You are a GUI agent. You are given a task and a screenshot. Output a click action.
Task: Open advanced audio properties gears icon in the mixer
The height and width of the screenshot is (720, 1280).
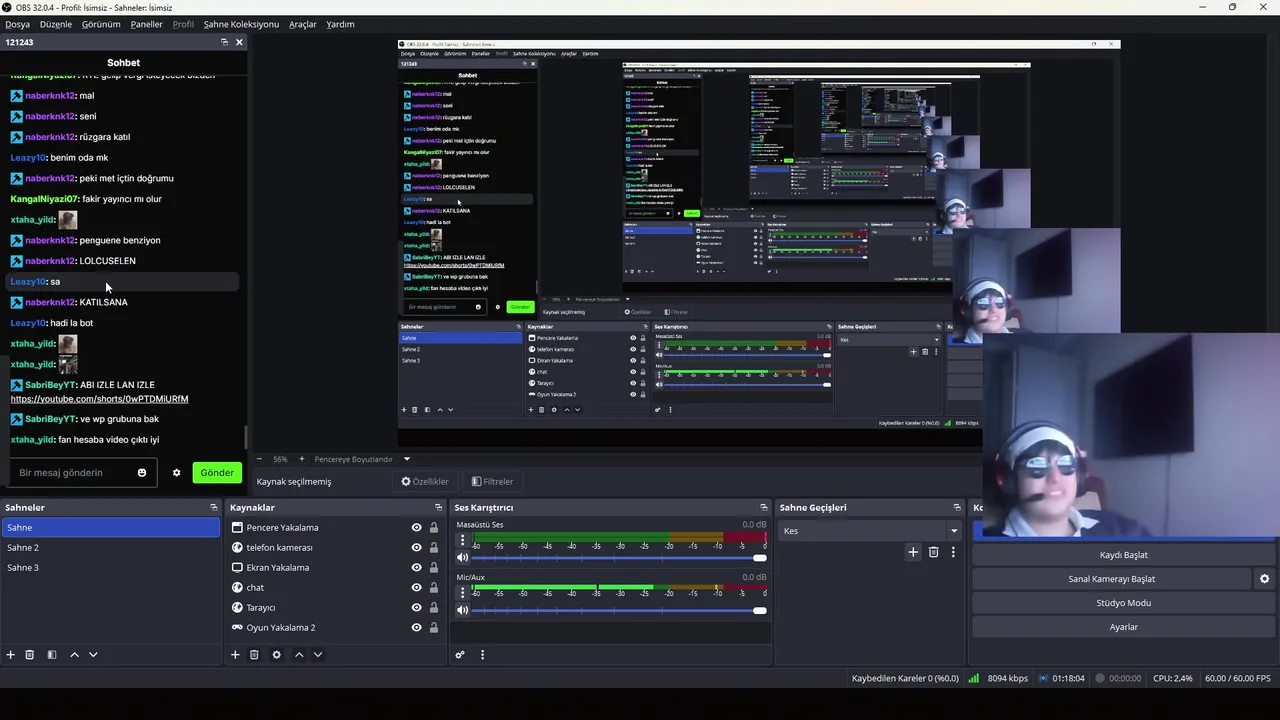(460, 655)
